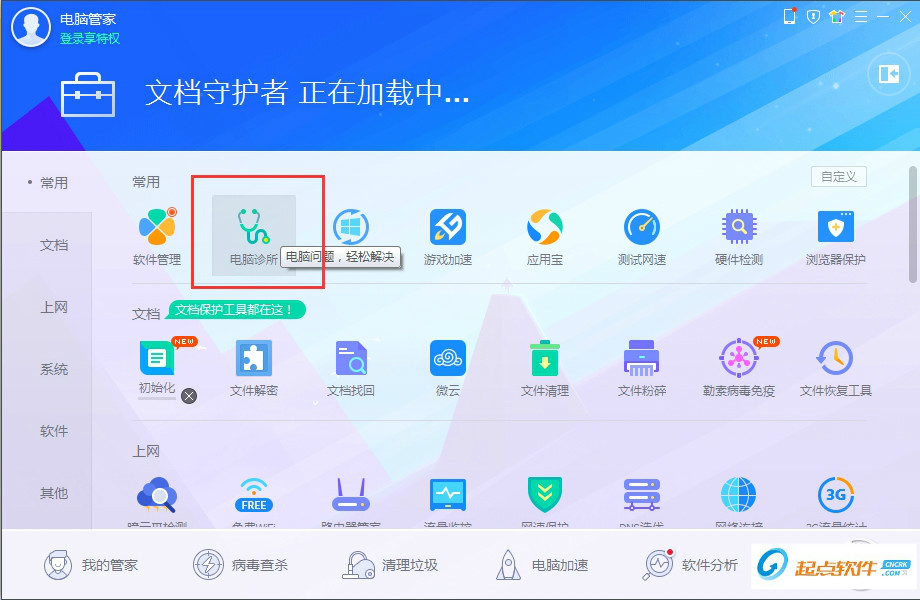Open 文件粉碎 file shredder

642,368
